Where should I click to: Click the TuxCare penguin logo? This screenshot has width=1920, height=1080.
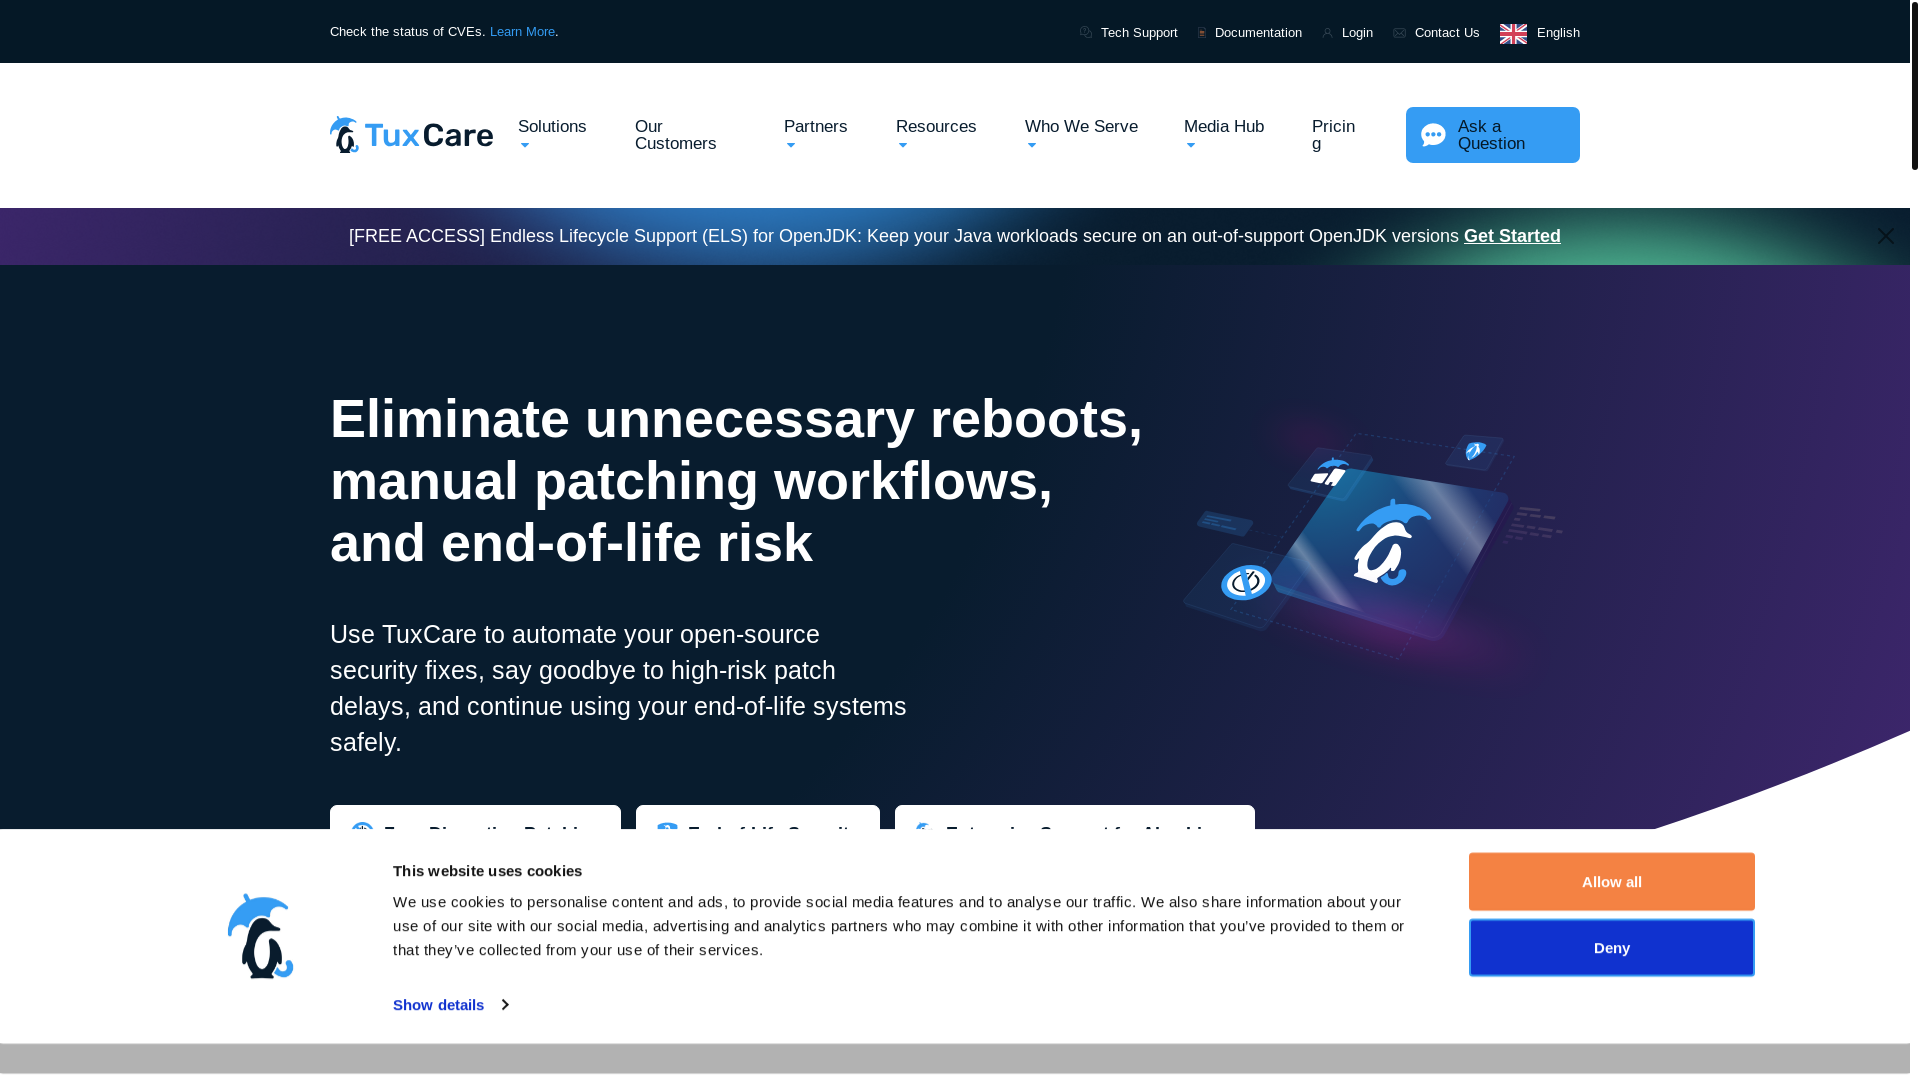pos(411,134)
